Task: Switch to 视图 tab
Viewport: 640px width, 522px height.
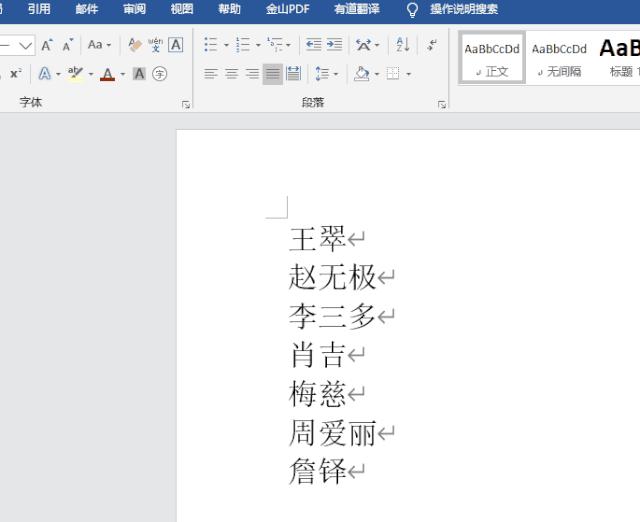Action: click(182, 9)
